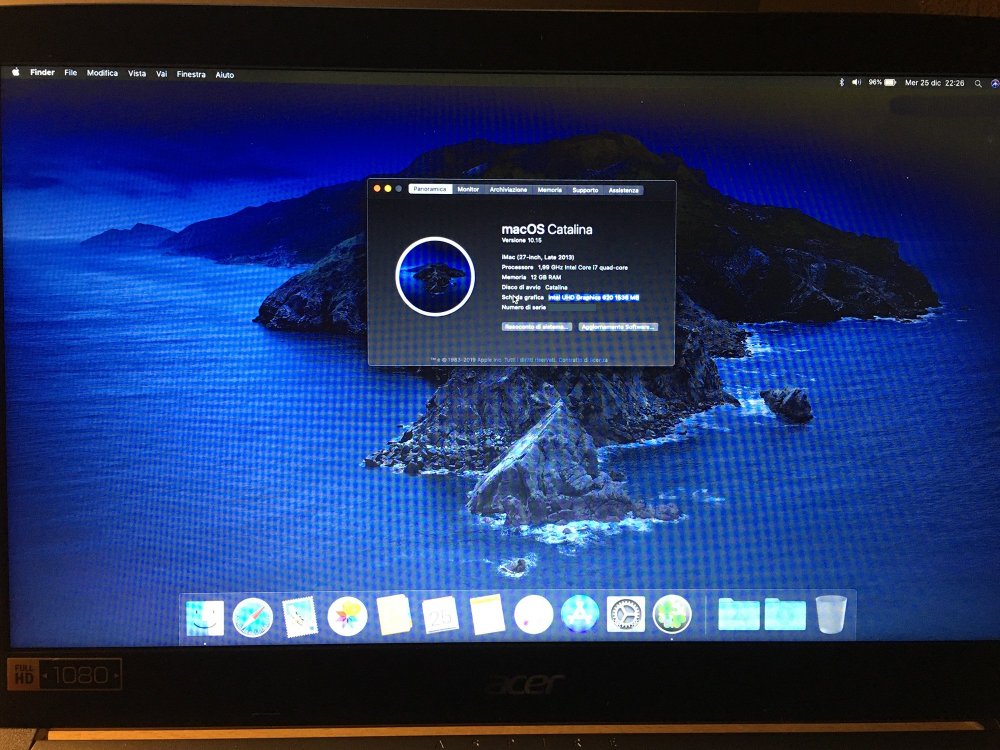Viewport: 1000px width, 750px height.
Task: Click the Spotlight search magnifier icon
Action: pyautogui.click(x=978, y=84)
